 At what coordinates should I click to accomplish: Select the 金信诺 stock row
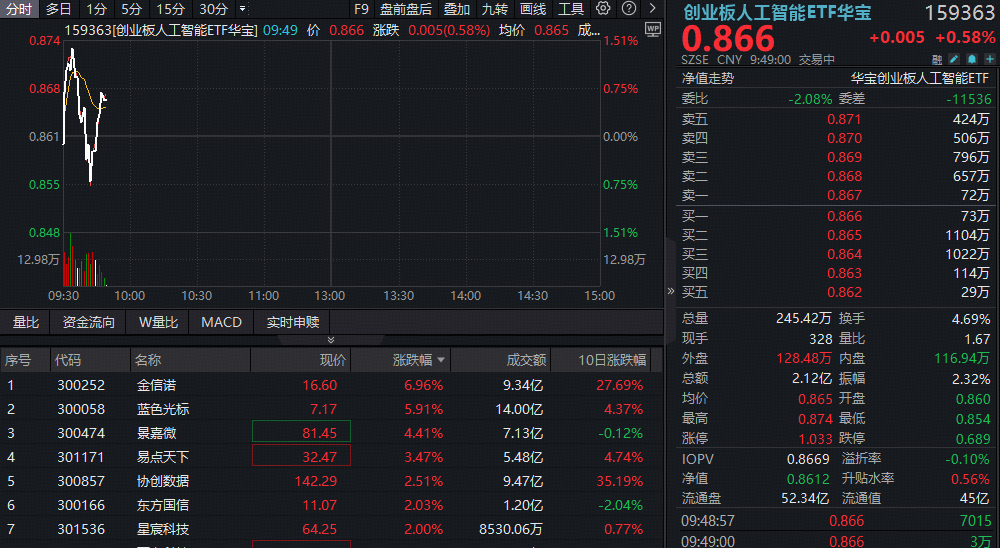pyautogui.click(x=331, y=385)
